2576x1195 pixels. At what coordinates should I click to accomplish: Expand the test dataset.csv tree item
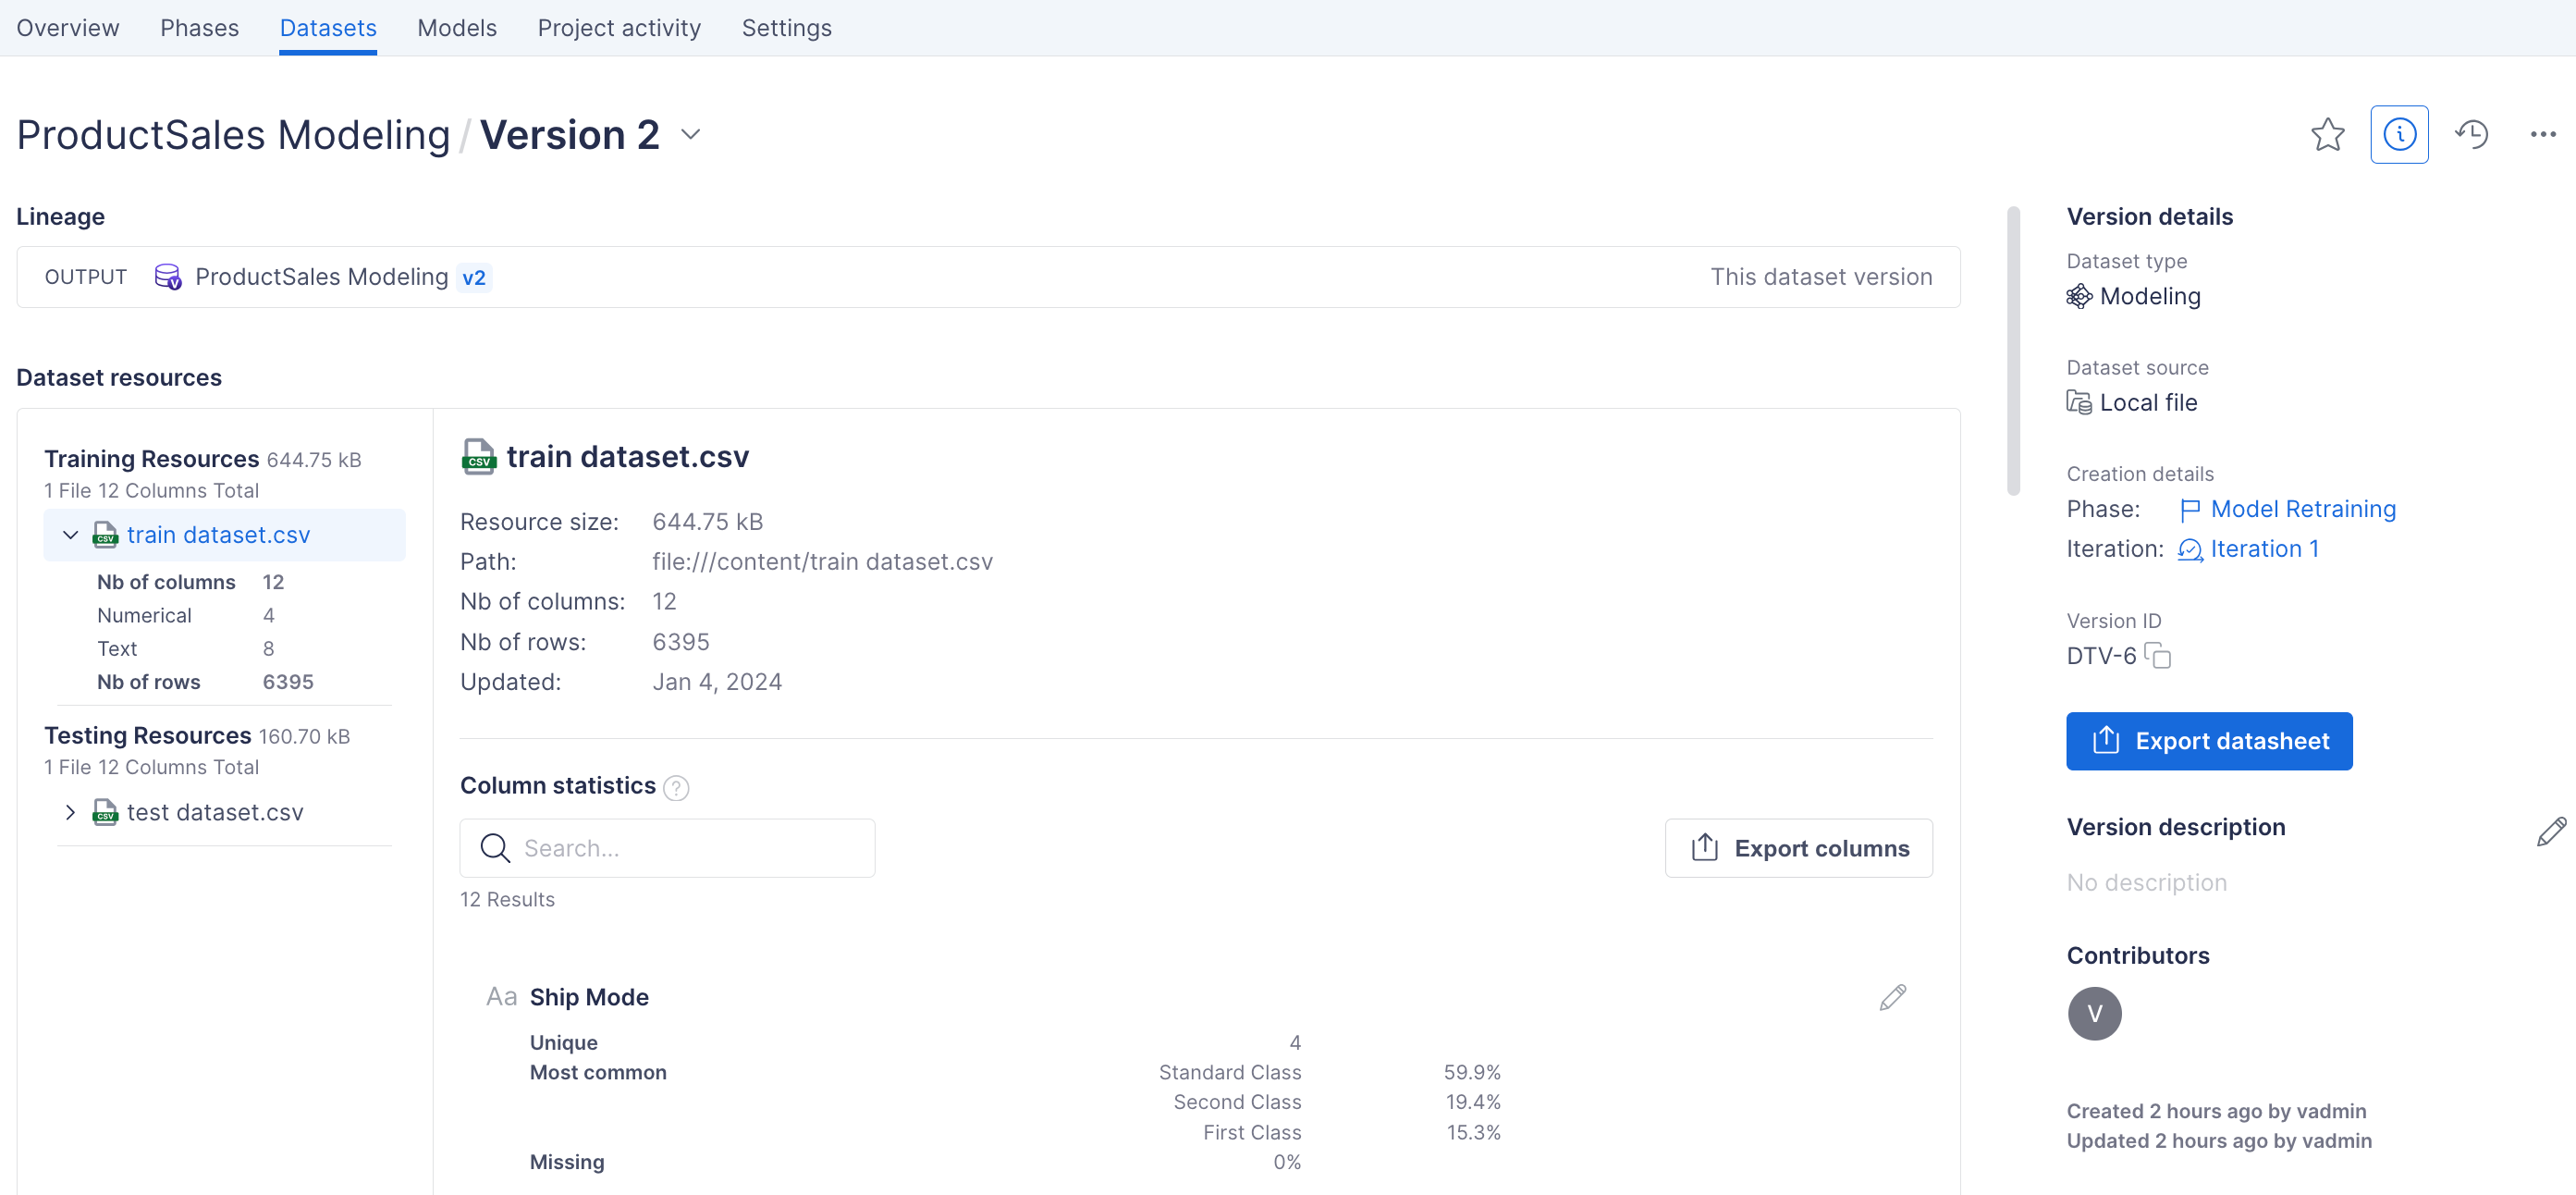click(70, 812)
